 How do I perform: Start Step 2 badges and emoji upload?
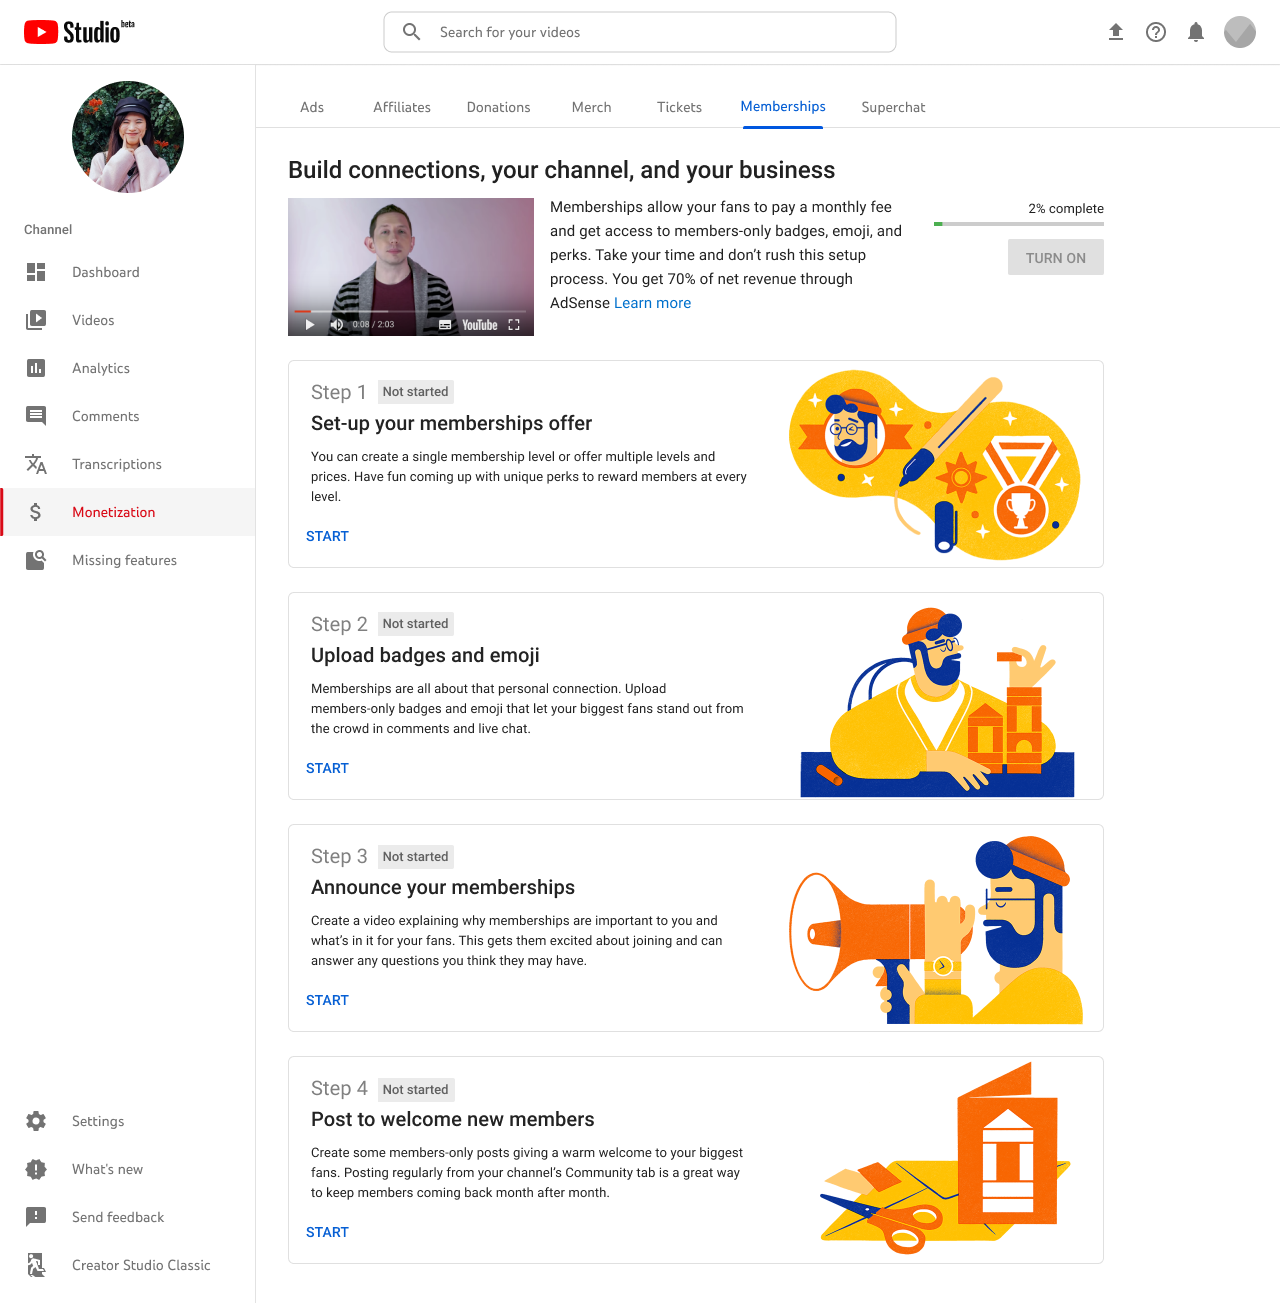(327, 768)
